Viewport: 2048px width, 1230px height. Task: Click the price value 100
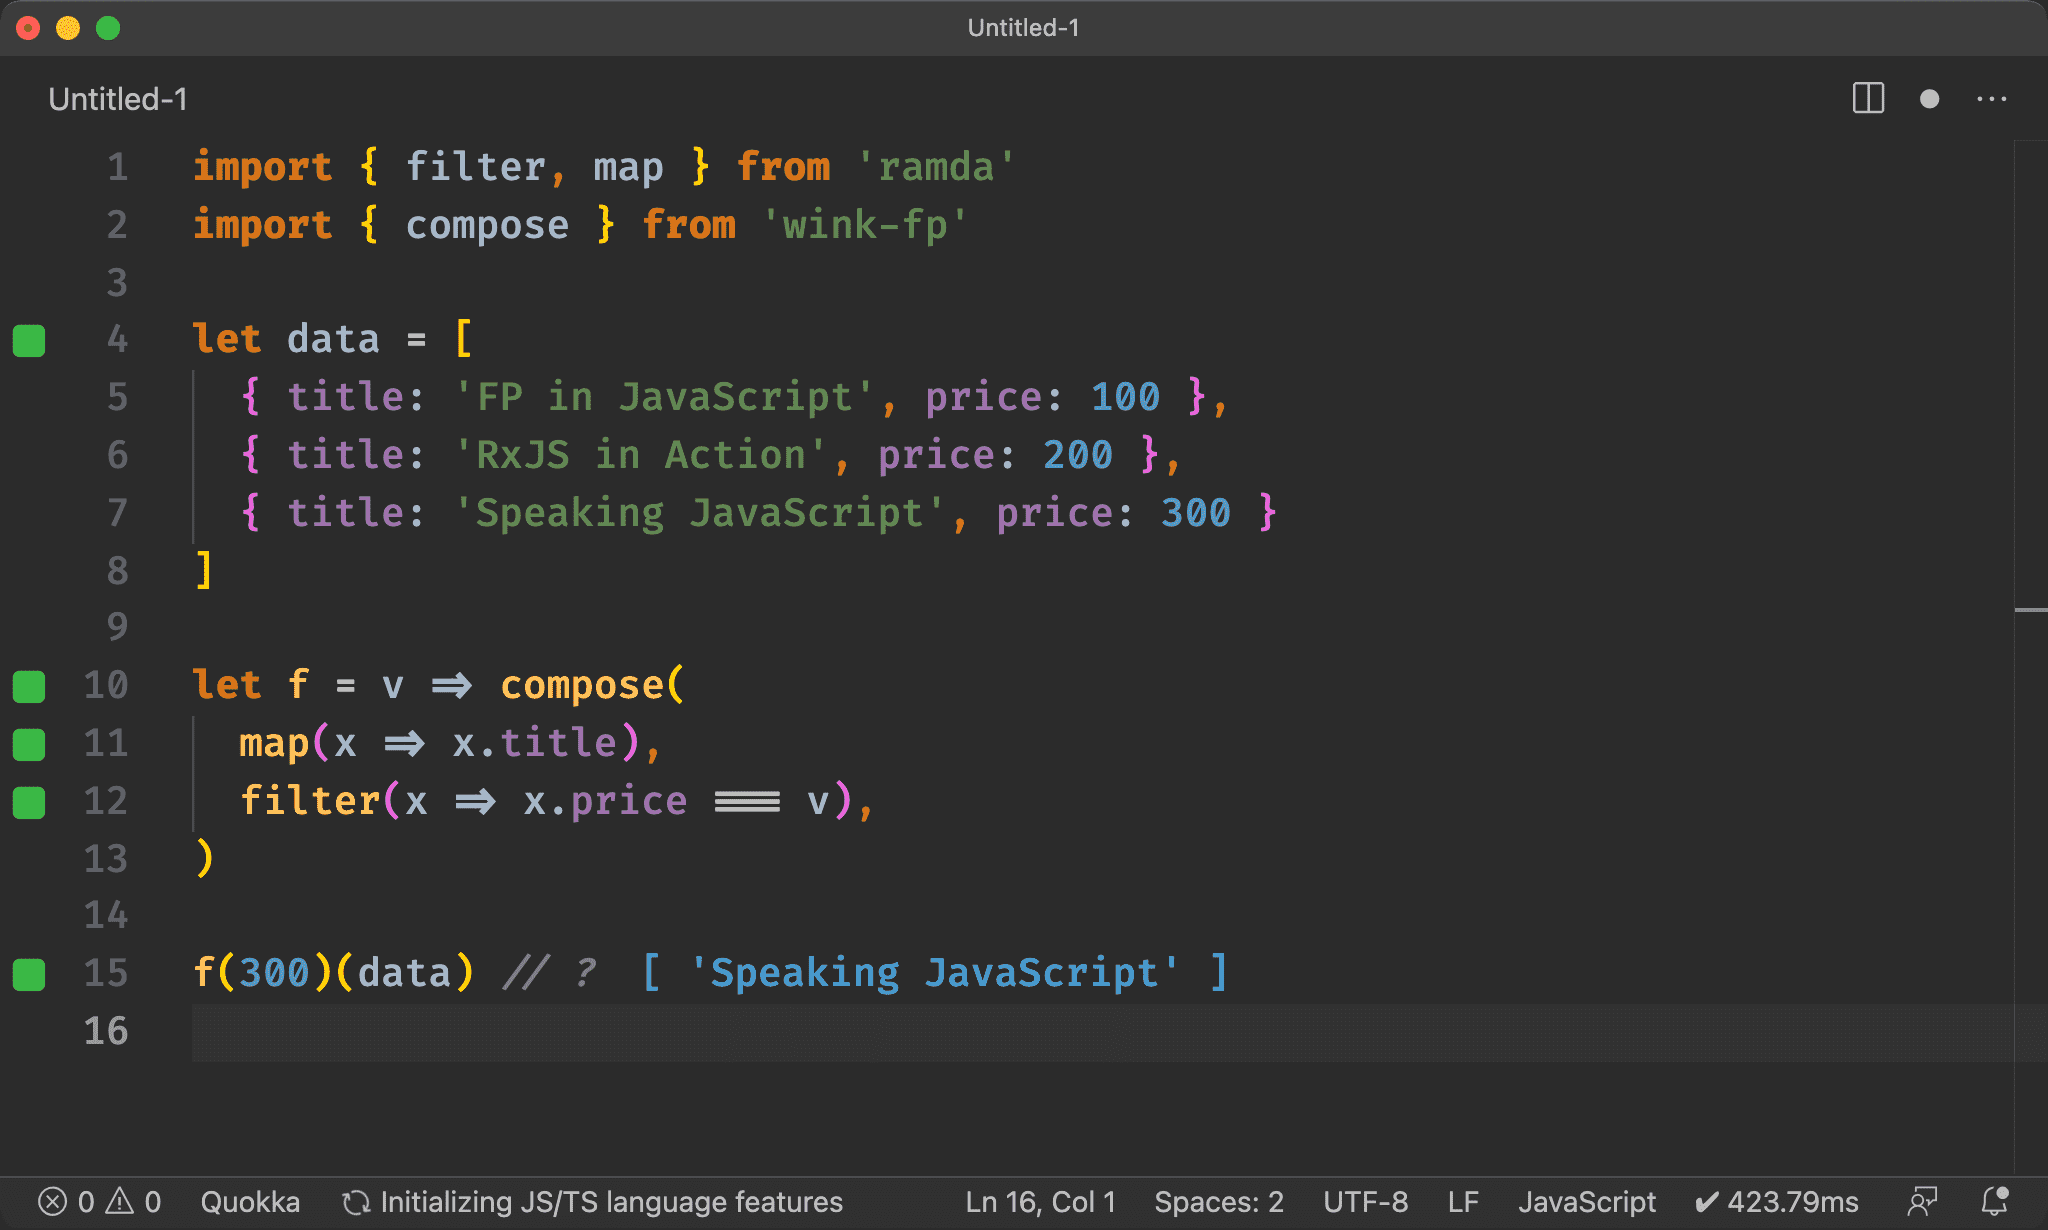(x=1125, y=397)
